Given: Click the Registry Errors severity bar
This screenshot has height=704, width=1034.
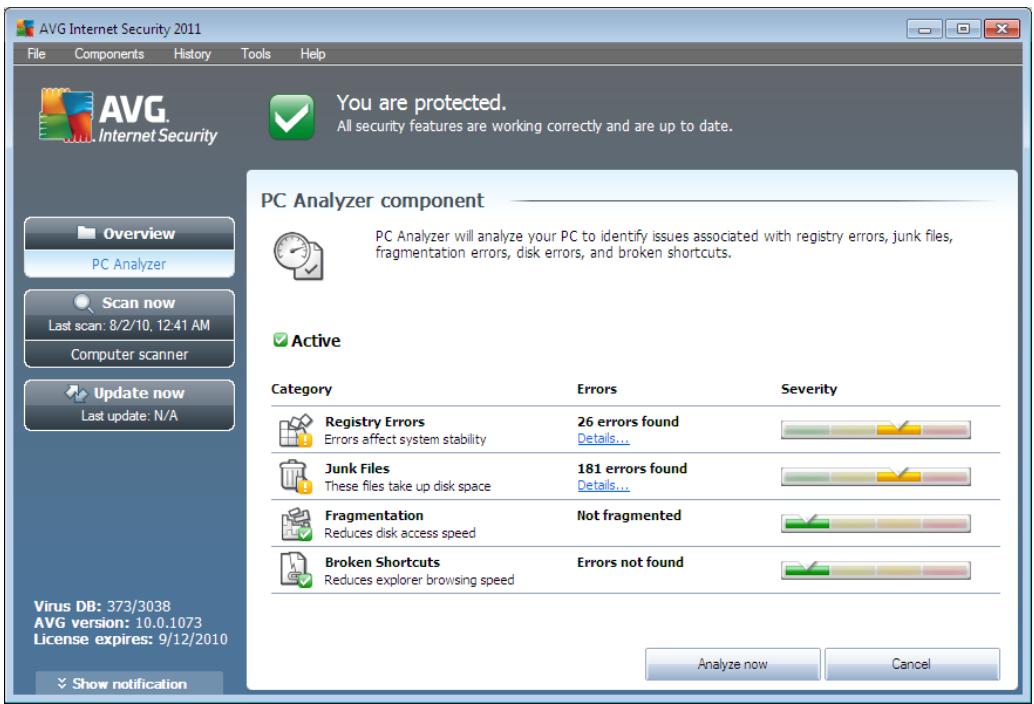Looking at the screenshot, I should 875,429.
